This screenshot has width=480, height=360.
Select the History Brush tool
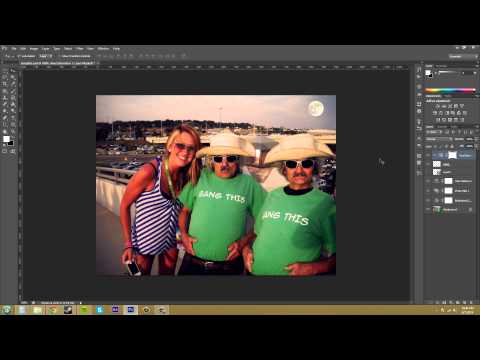13,98
